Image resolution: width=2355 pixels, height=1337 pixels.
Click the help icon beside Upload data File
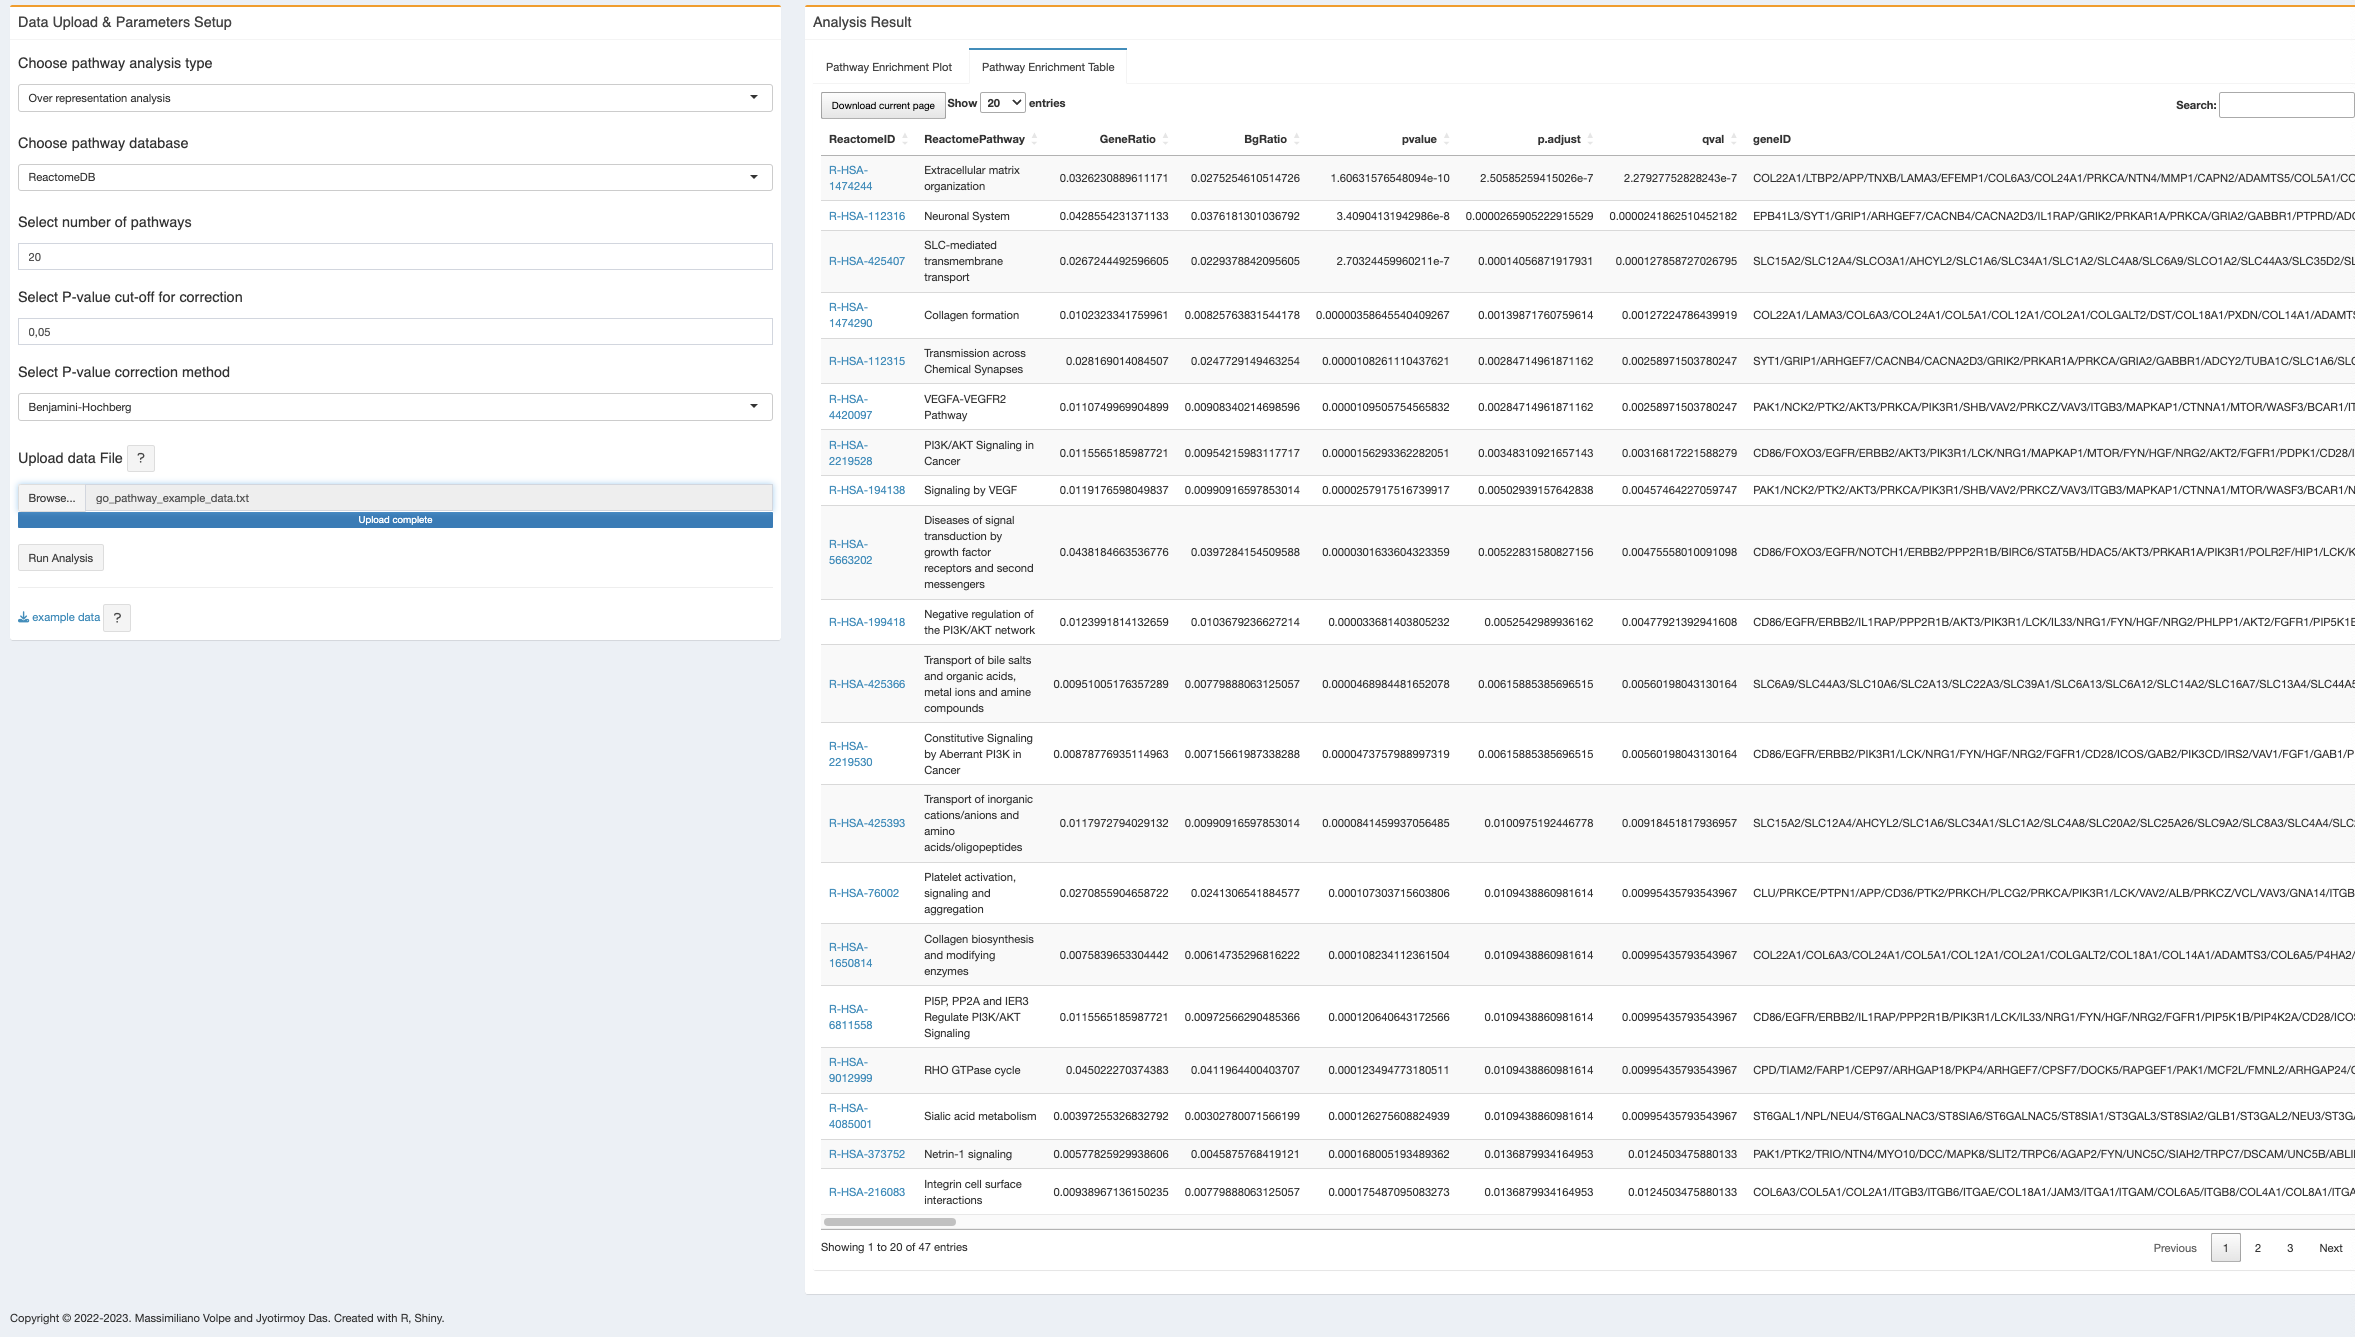coord(141,458)
